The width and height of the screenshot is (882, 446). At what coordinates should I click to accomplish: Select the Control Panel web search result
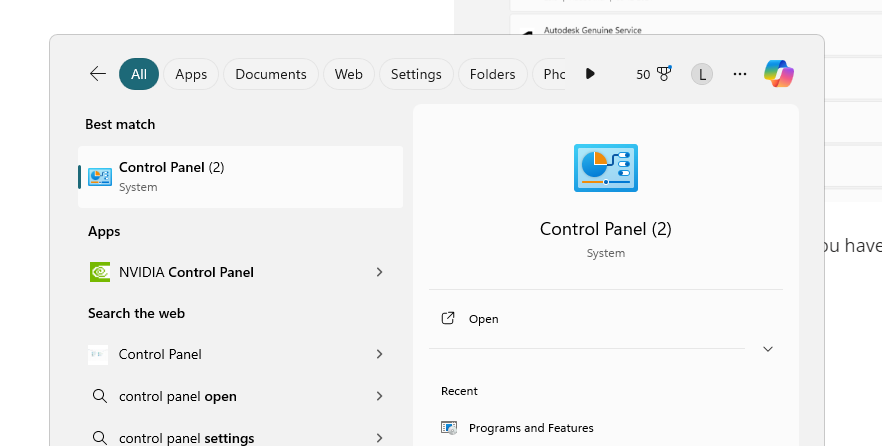tap(240, 354)
